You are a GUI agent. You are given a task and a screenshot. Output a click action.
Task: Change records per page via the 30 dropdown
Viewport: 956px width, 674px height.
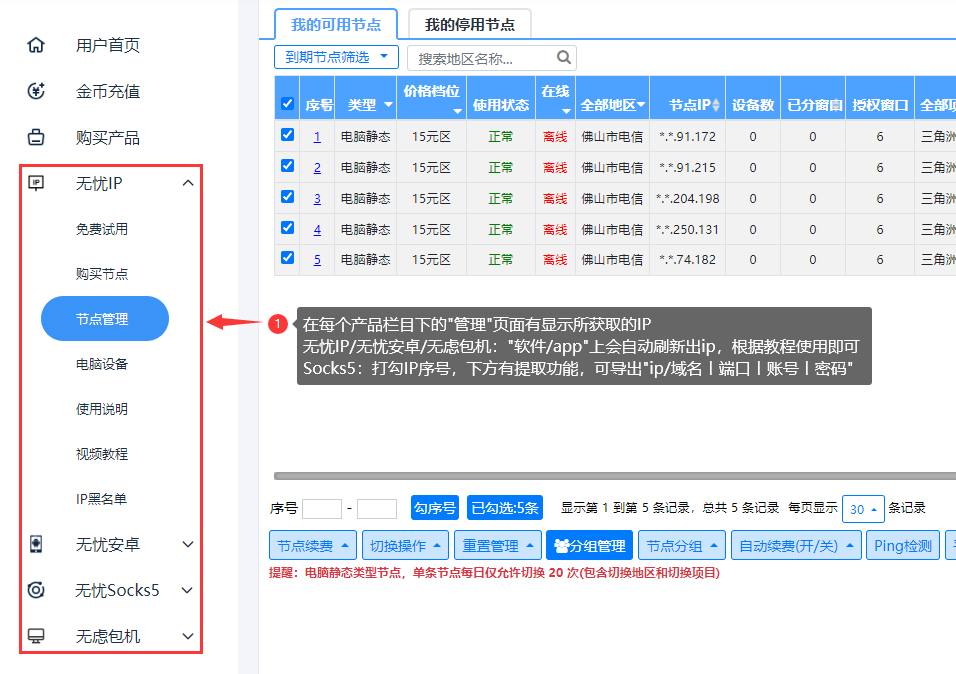tap(862, 509)
